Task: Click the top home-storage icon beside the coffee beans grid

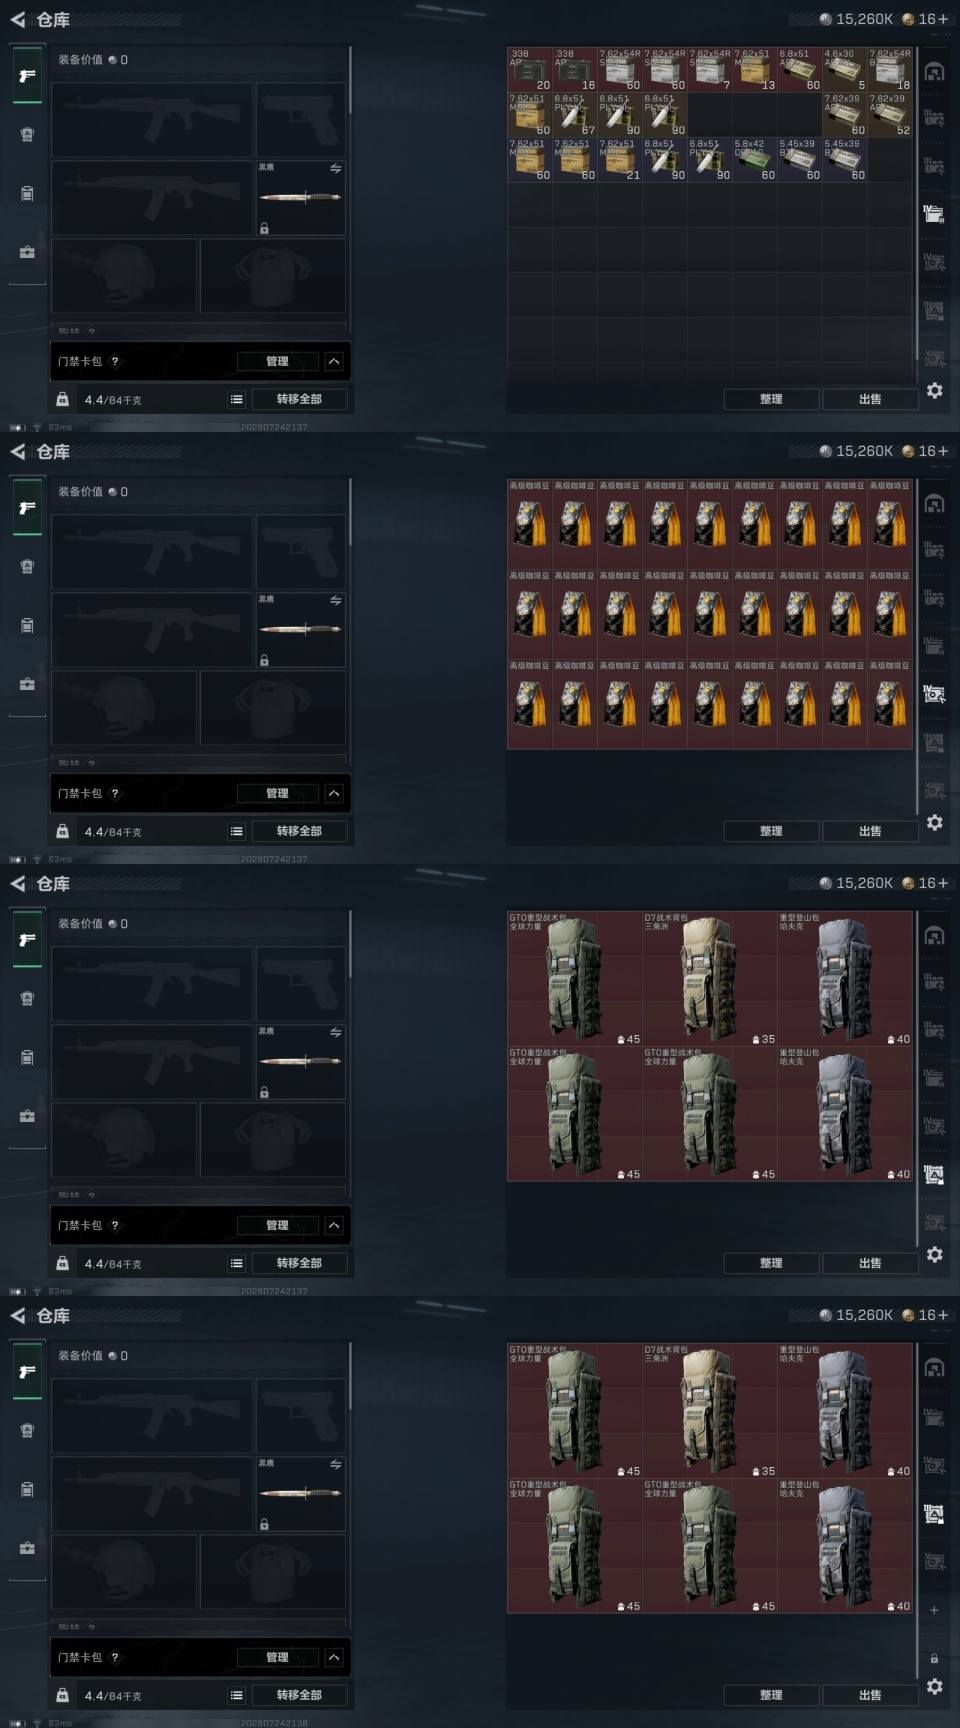Action: pyautogui.click(x=934, y=504)
